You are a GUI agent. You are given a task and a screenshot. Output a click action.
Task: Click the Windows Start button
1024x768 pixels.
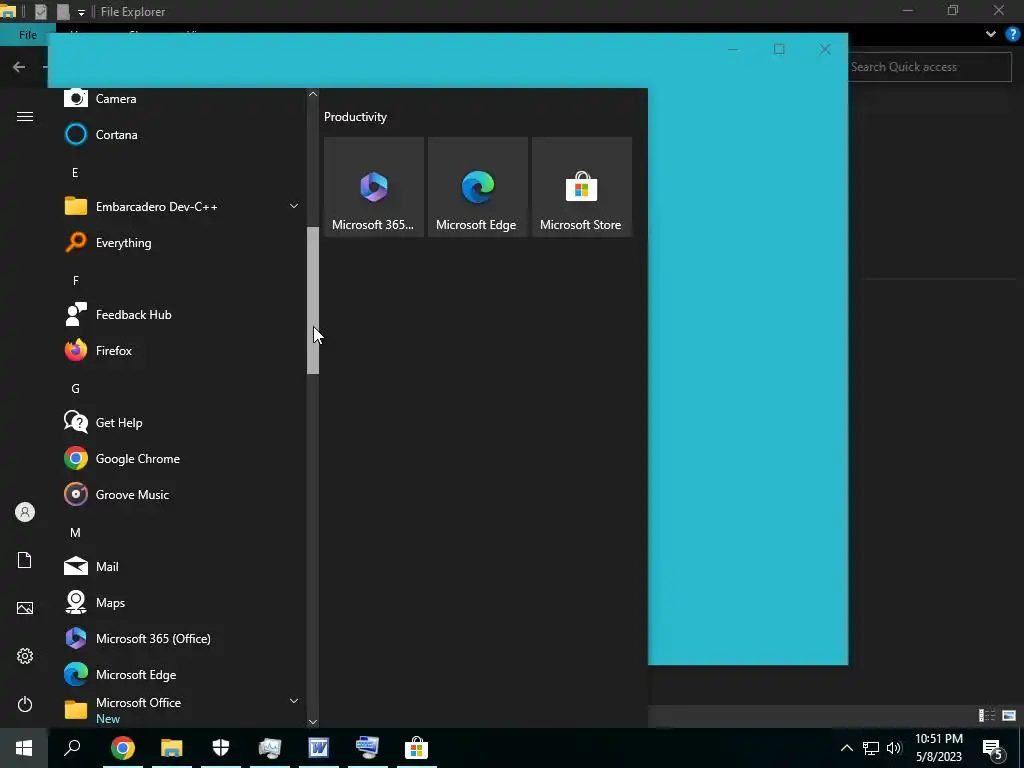coord(24,748)
